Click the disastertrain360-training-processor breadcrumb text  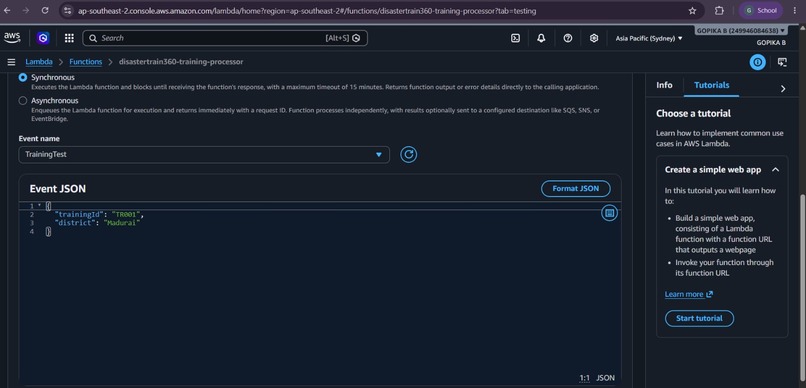pos(181,62)
